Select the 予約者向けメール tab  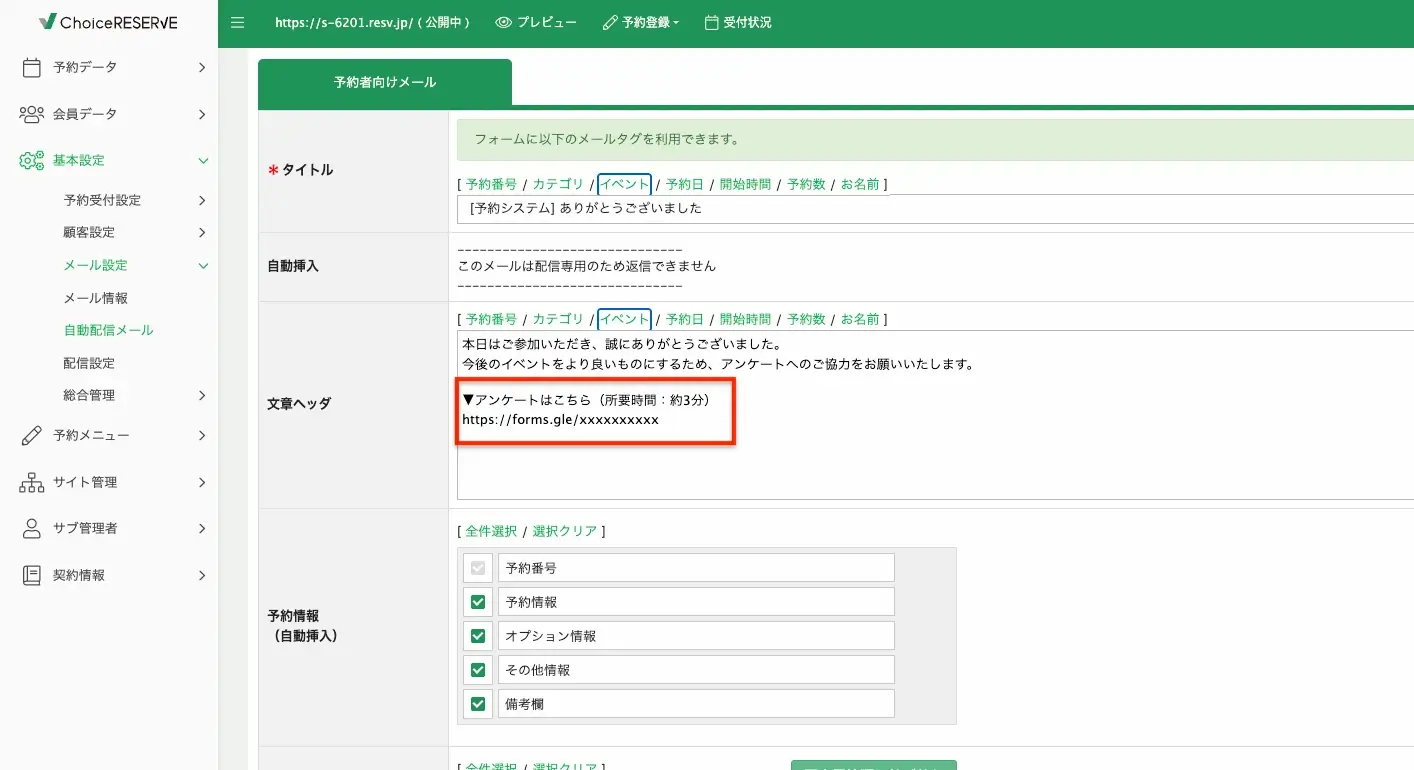coord(385,82)
